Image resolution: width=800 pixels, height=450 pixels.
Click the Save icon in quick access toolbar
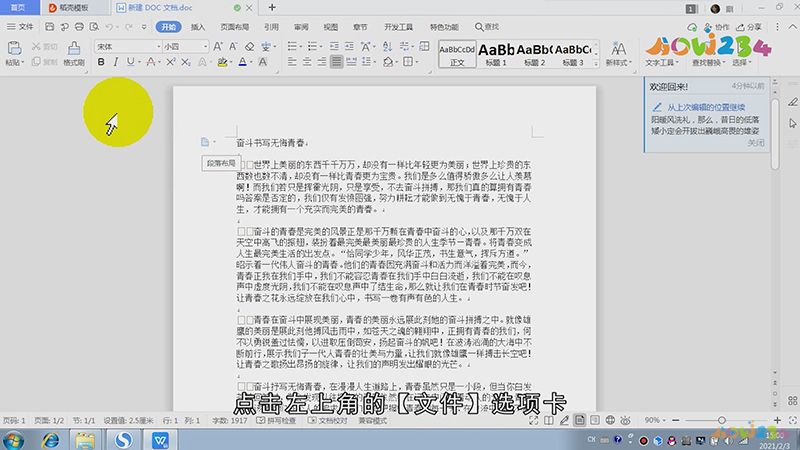tap(49, 27)
